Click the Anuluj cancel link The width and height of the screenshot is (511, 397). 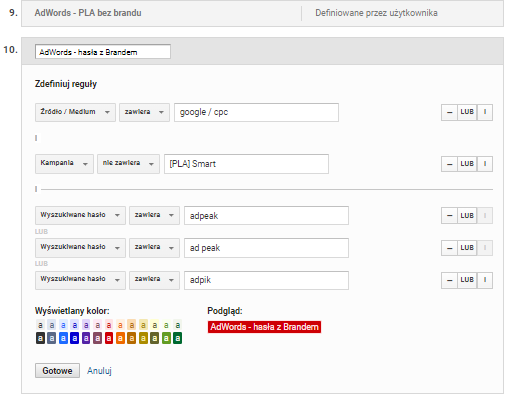point(99,371)
